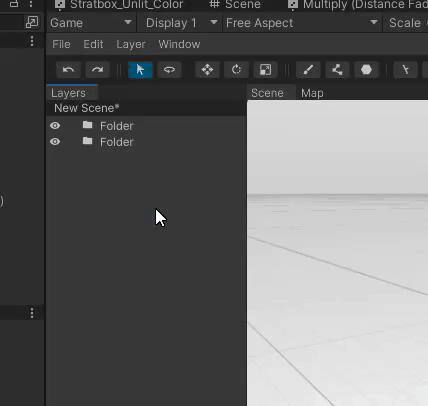428x406 pixels.
Task: Switch to the Map tab
Action: coord(312,93)
